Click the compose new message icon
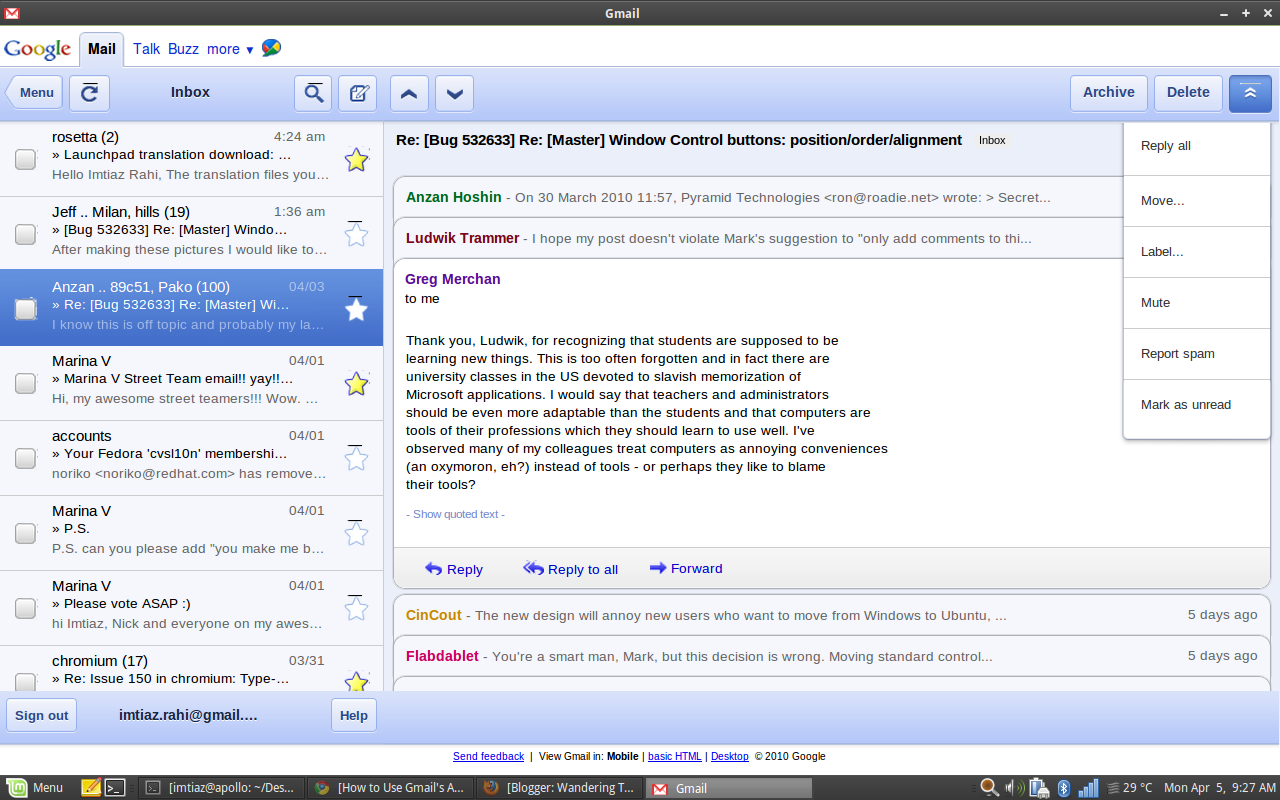Viewport: 1280px width, 800px height. [x=357, y=93]
